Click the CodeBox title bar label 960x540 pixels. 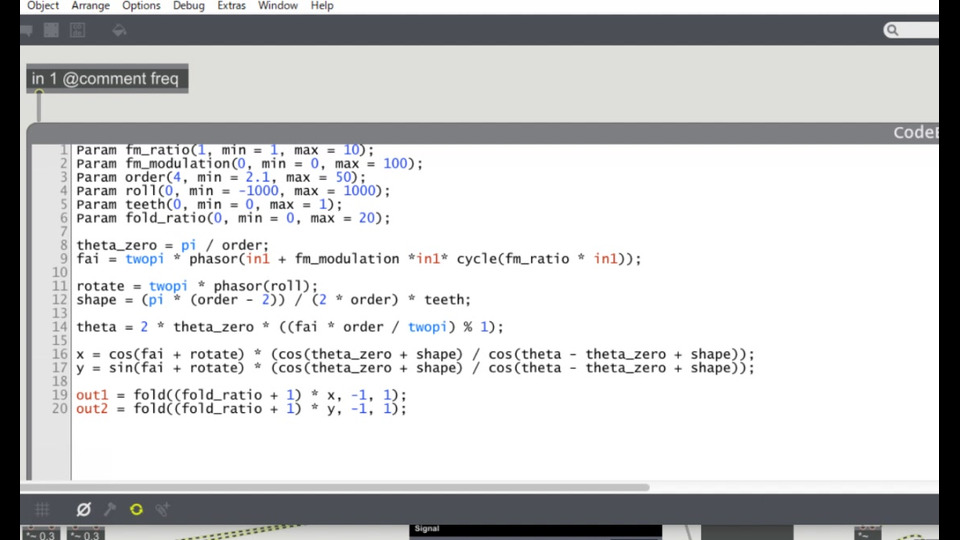(916, 133)
